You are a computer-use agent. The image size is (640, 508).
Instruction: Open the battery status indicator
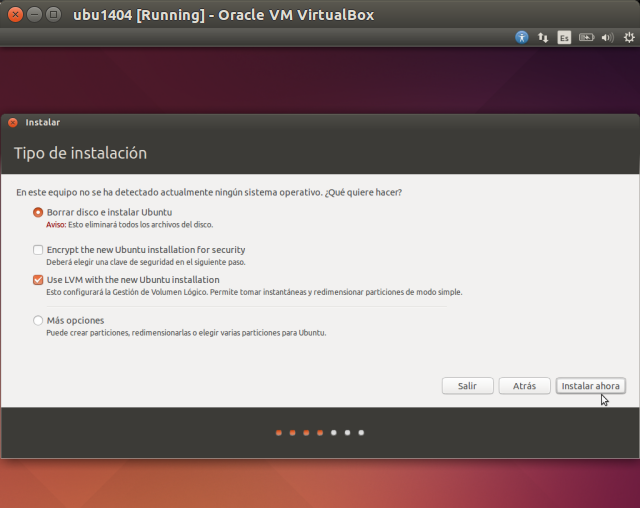pos(586,38)
